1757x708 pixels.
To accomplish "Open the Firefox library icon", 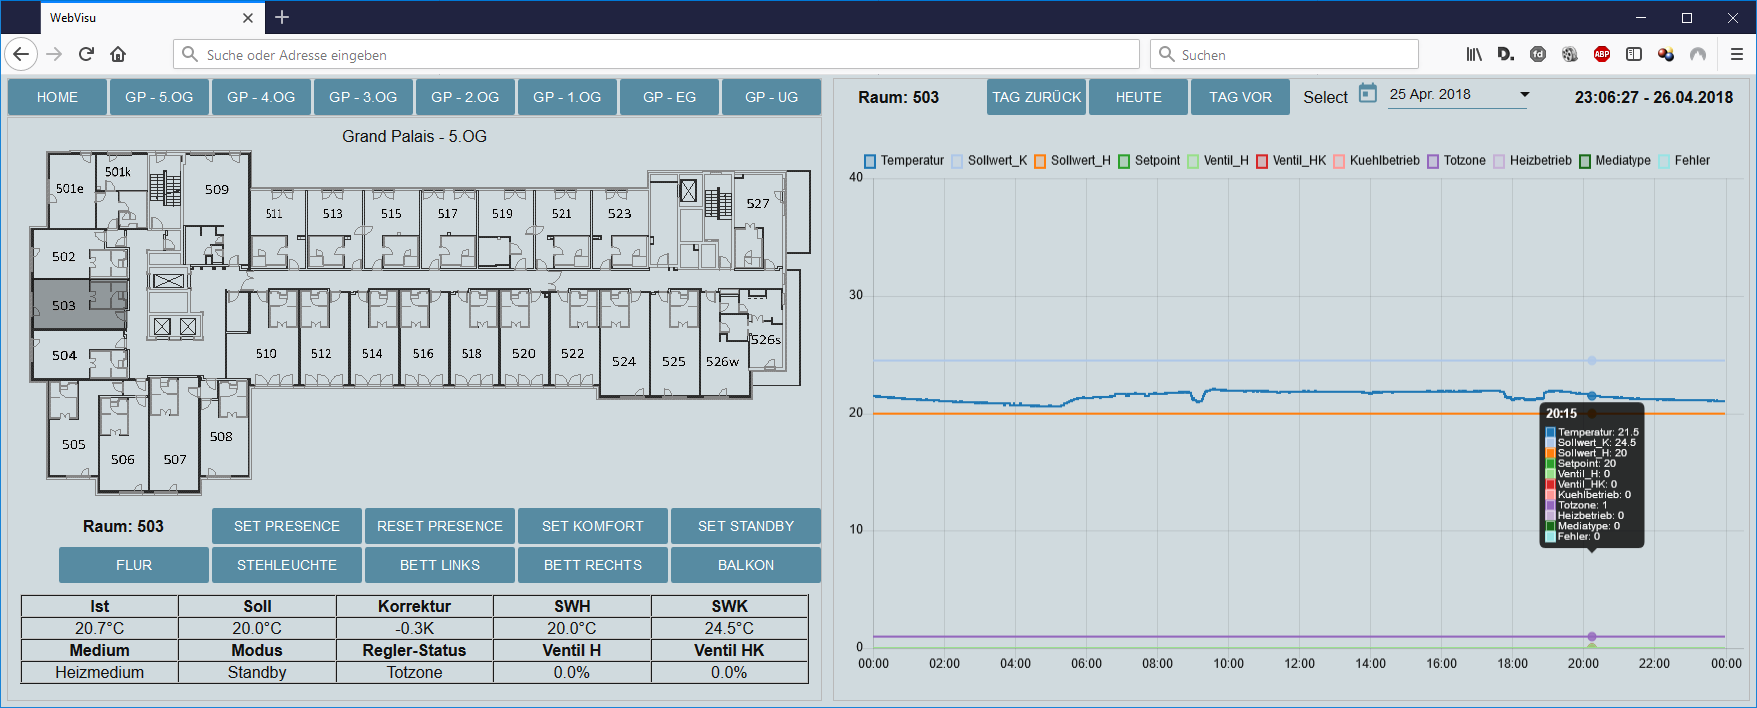I will (1474, 54).
